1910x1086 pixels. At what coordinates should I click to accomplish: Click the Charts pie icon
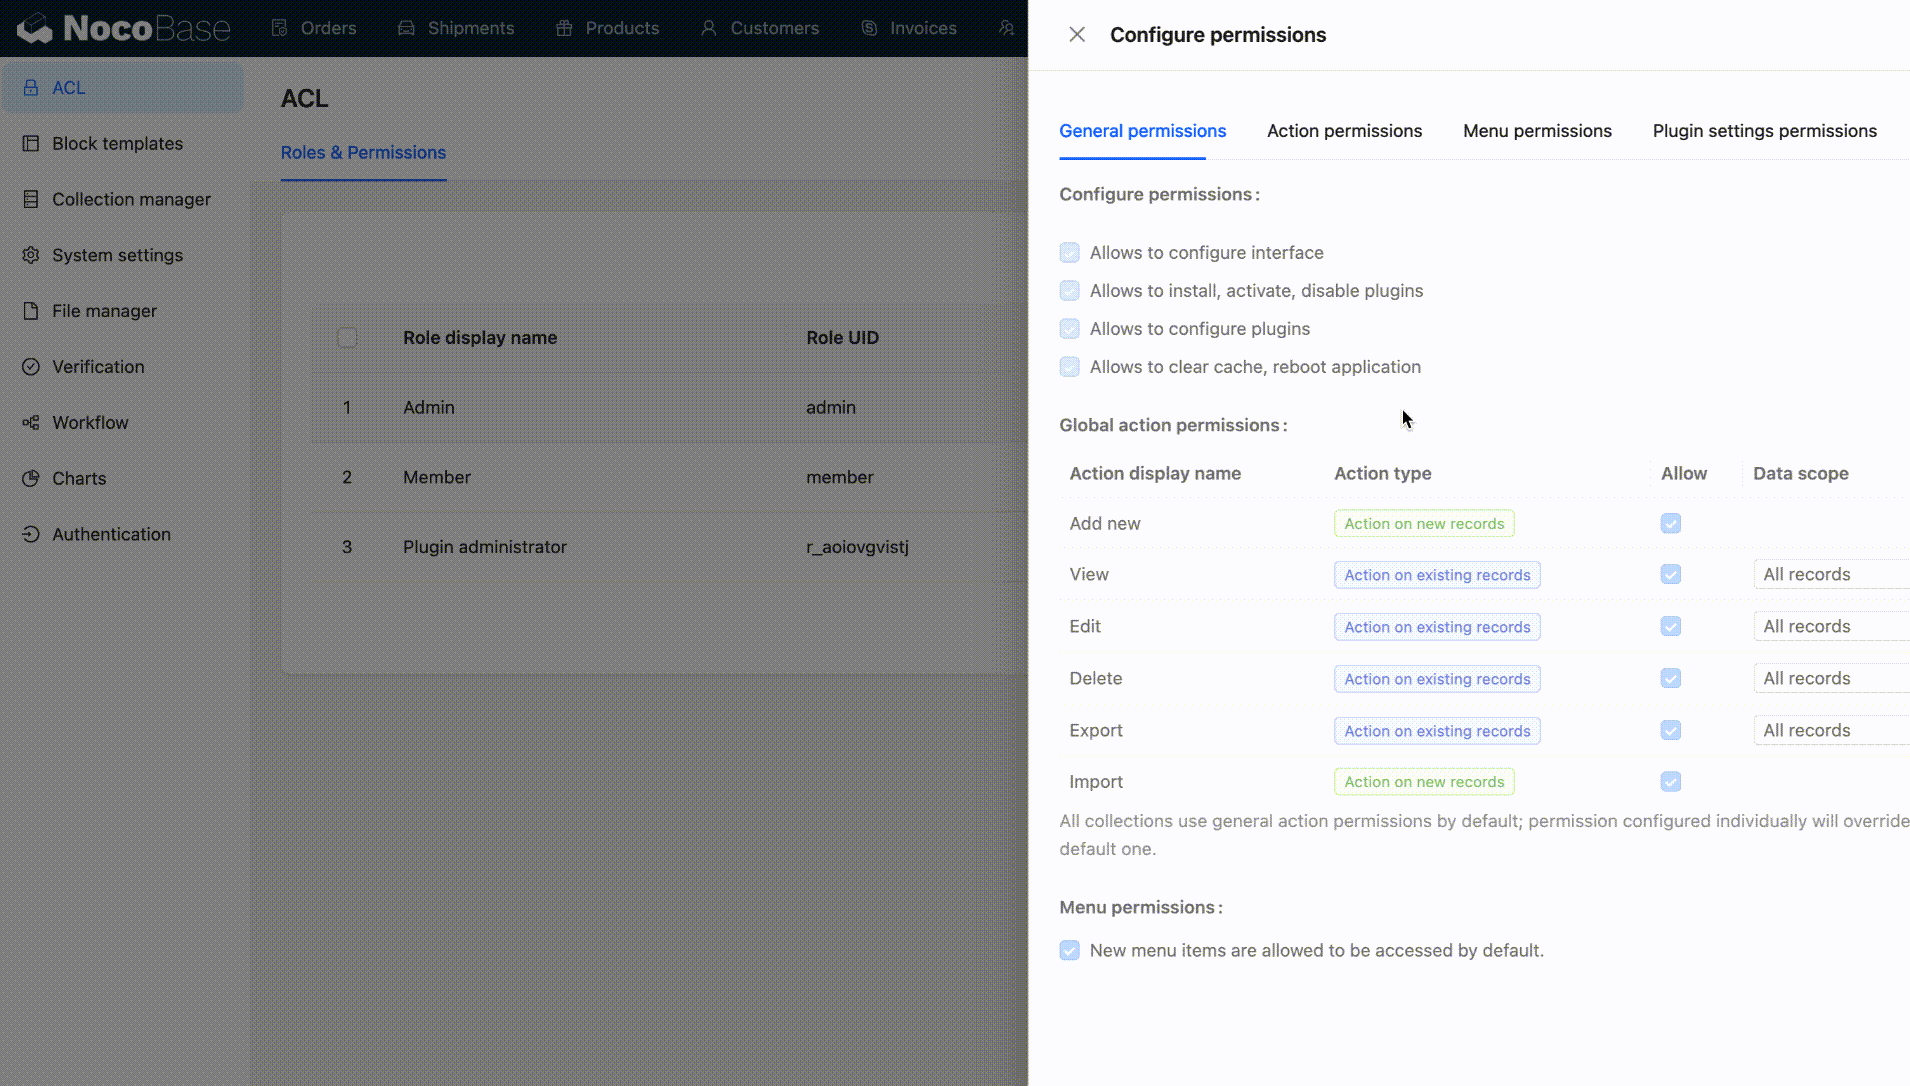pyautogui.click(x=31, y=479)
